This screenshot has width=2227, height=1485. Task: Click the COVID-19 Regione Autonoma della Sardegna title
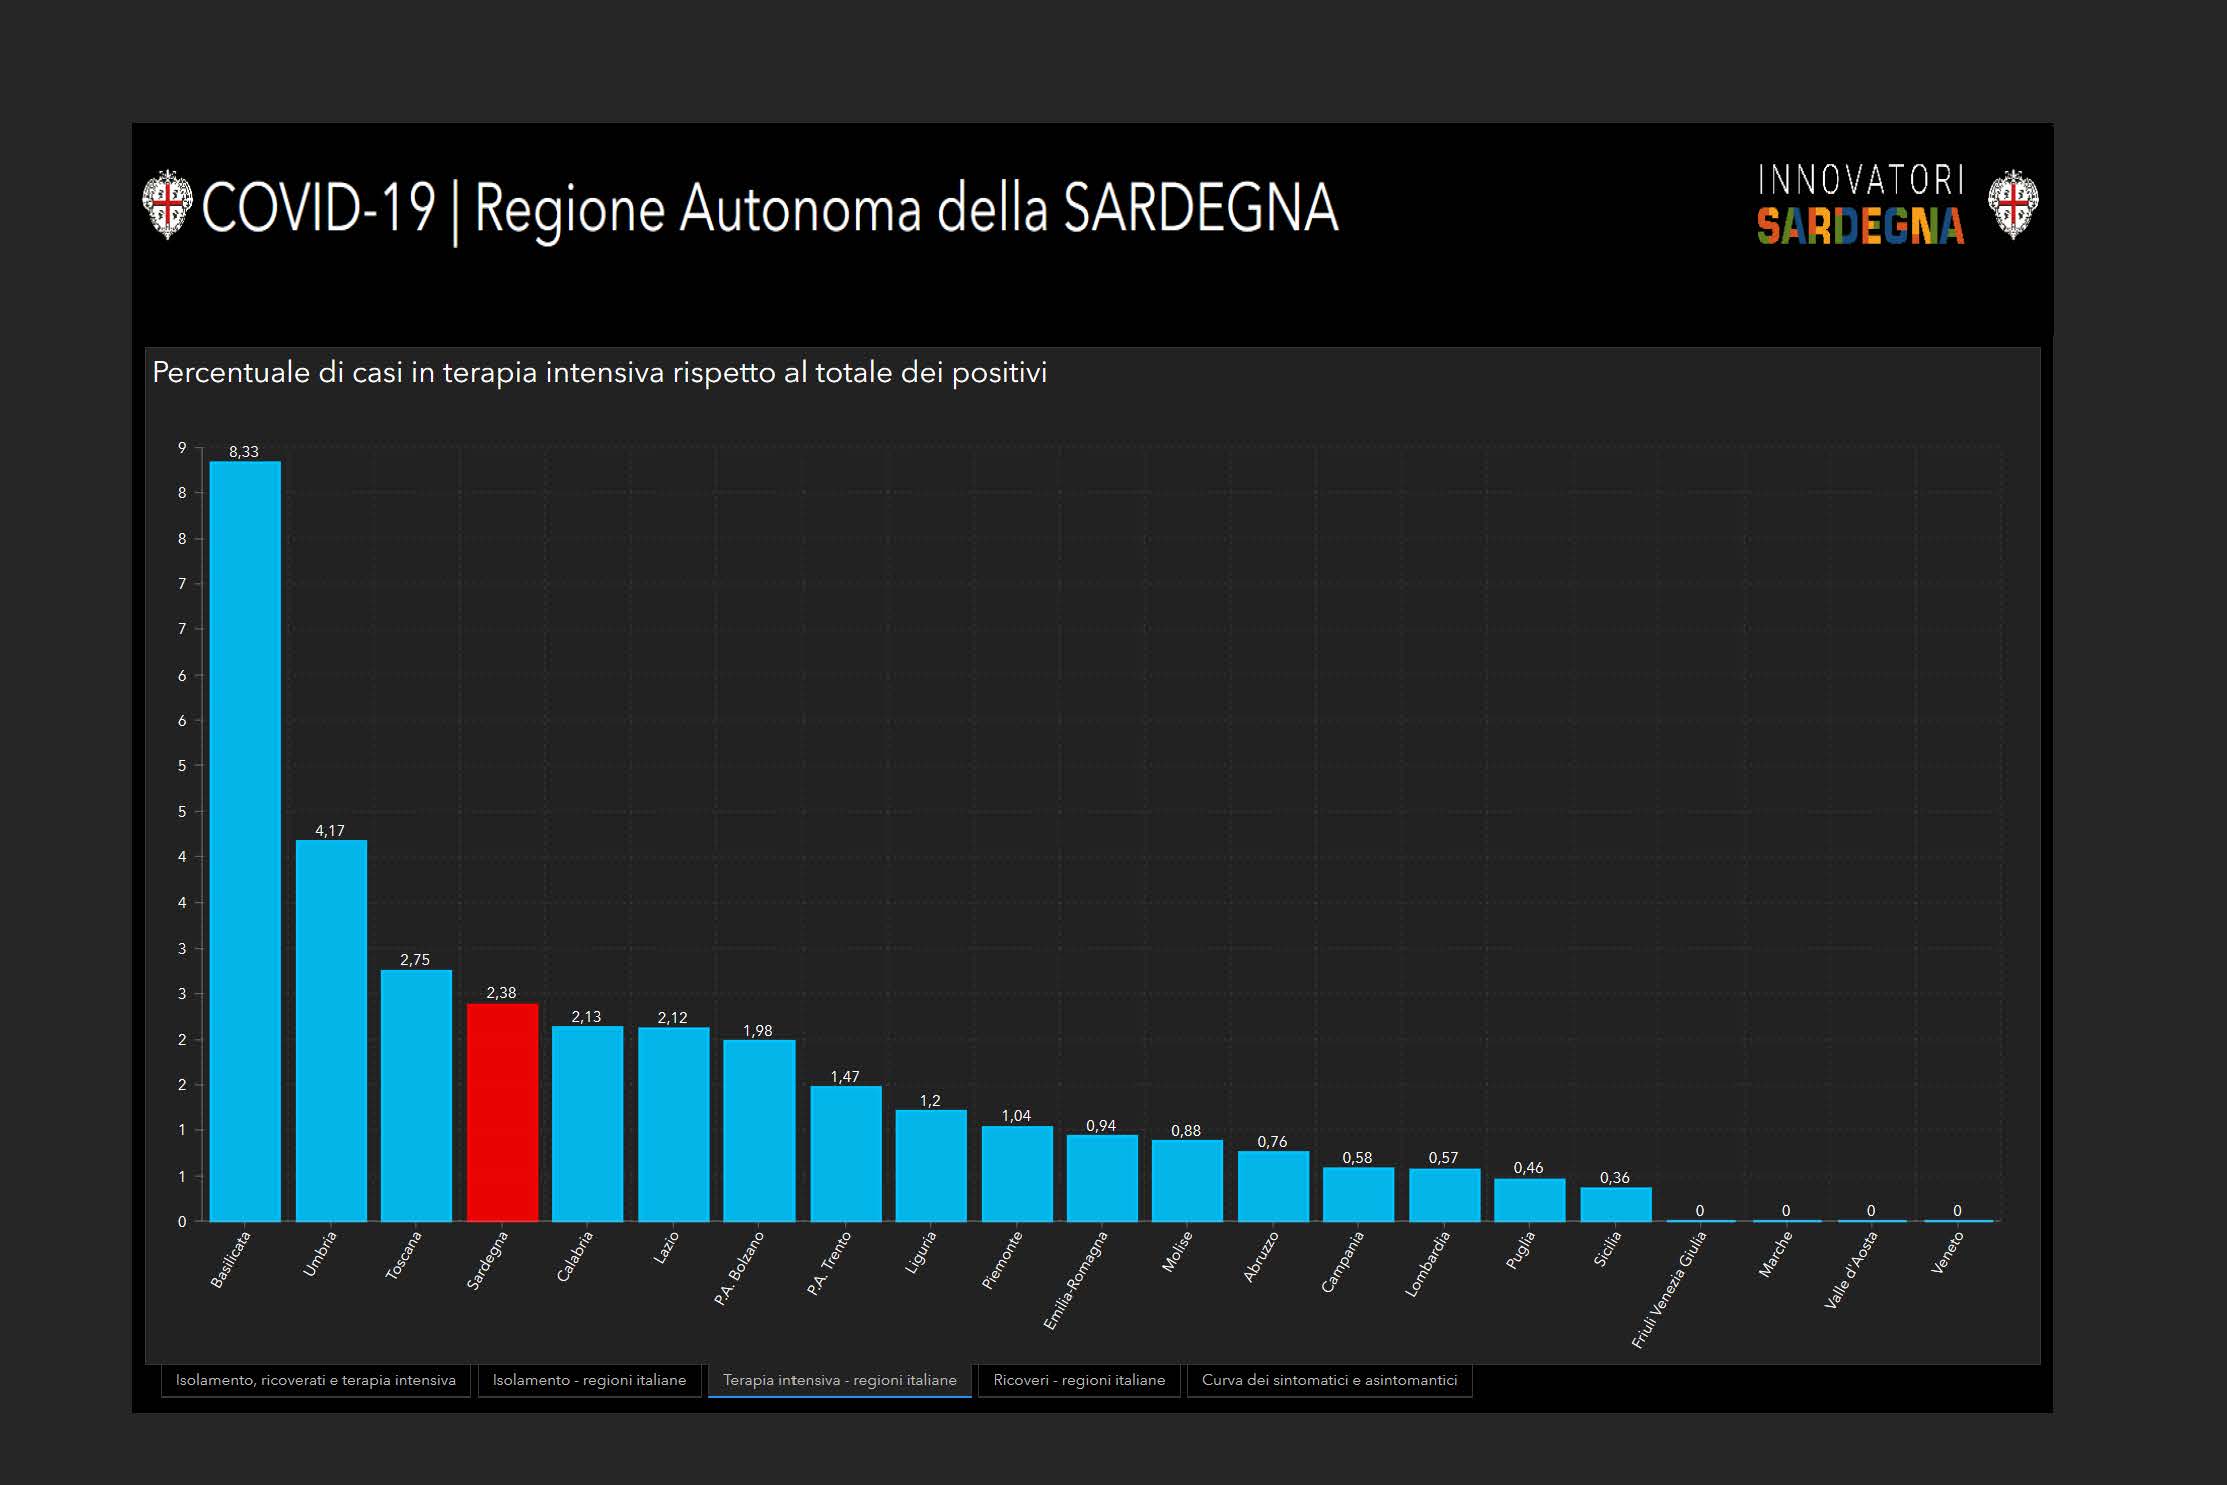[x=769, y=208]
